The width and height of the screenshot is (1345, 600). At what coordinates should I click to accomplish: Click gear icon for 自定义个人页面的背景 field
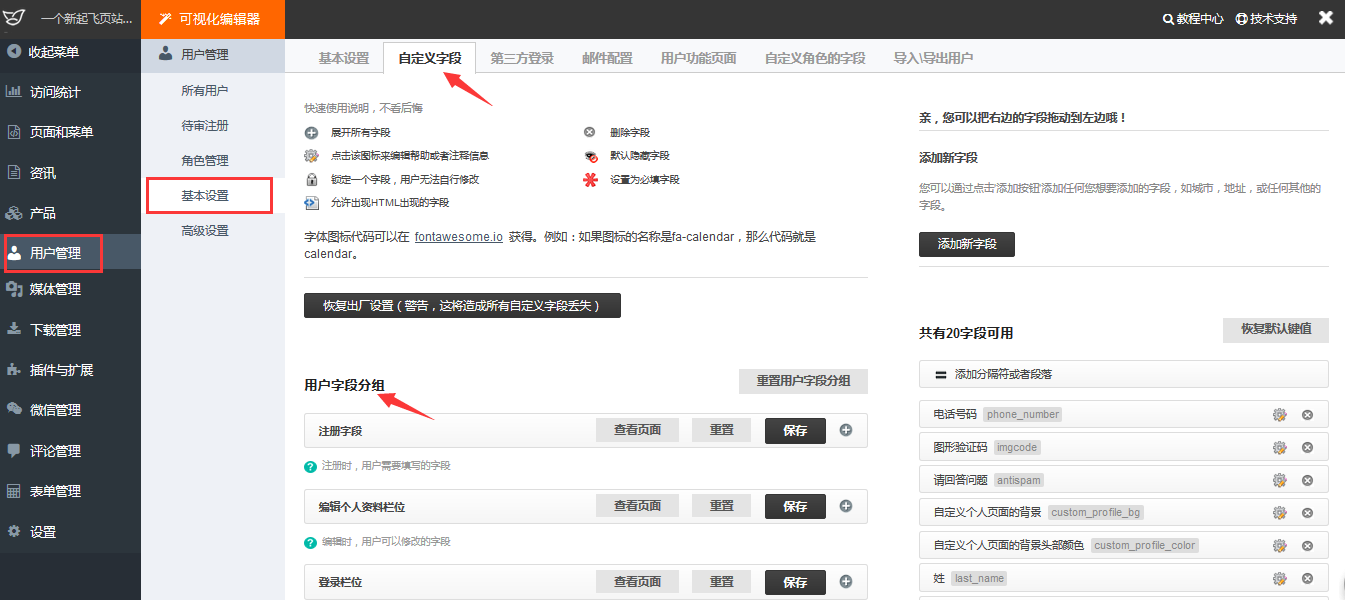(x=1279, y=513)
